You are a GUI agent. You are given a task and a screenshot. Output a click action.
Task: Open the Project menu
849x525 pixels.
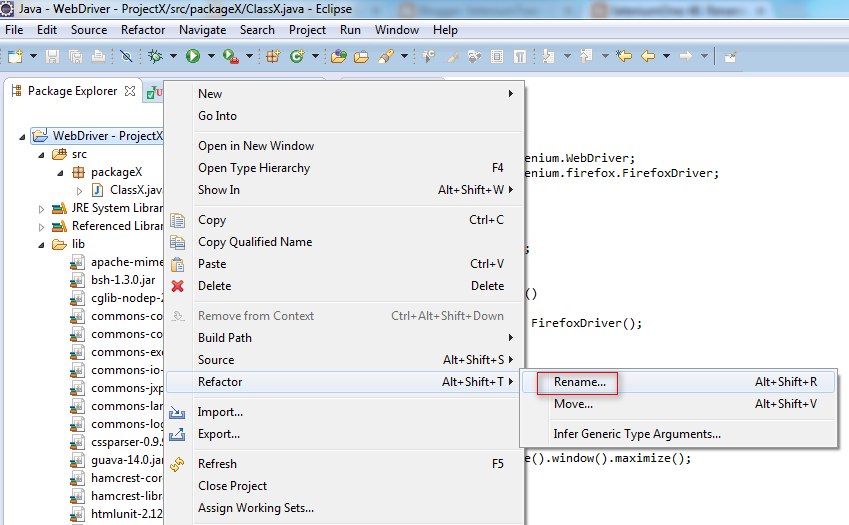(307, 30)
